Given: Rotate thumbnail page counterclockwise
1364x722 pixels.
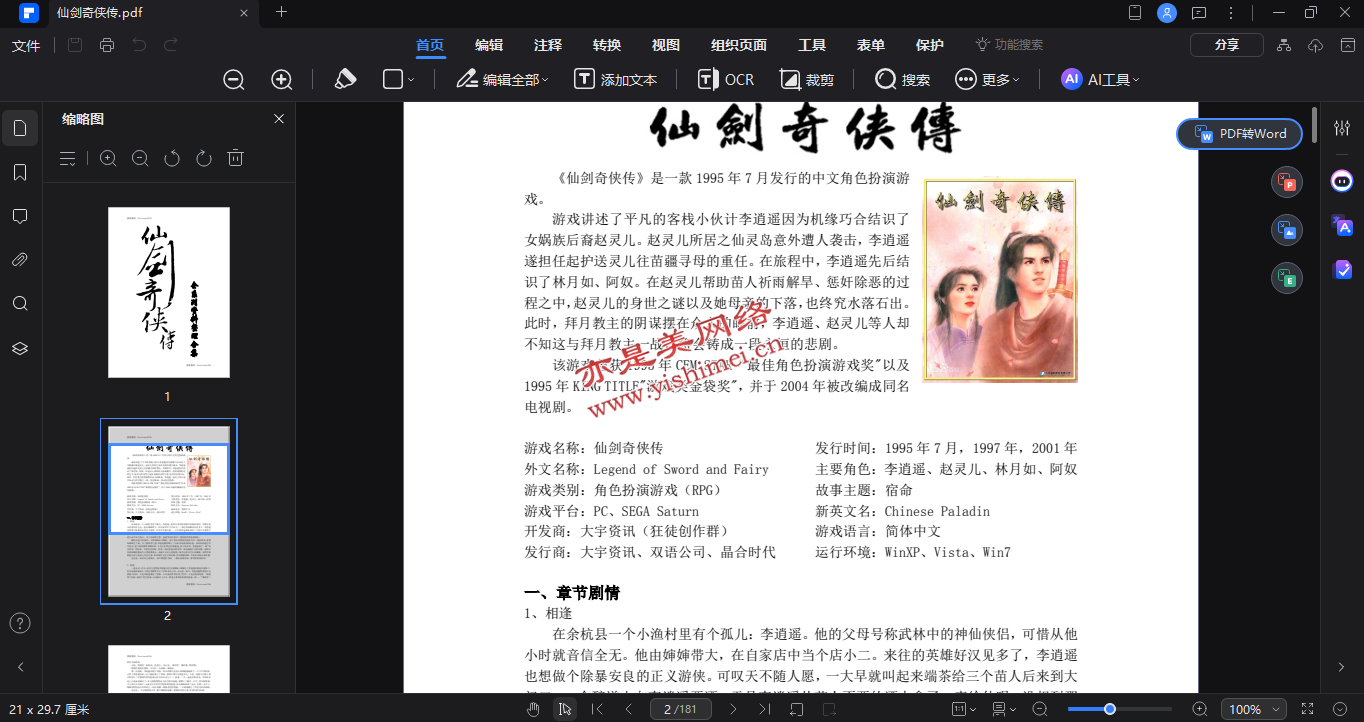Looking at the screenshot, I should (x=172, y=158).
